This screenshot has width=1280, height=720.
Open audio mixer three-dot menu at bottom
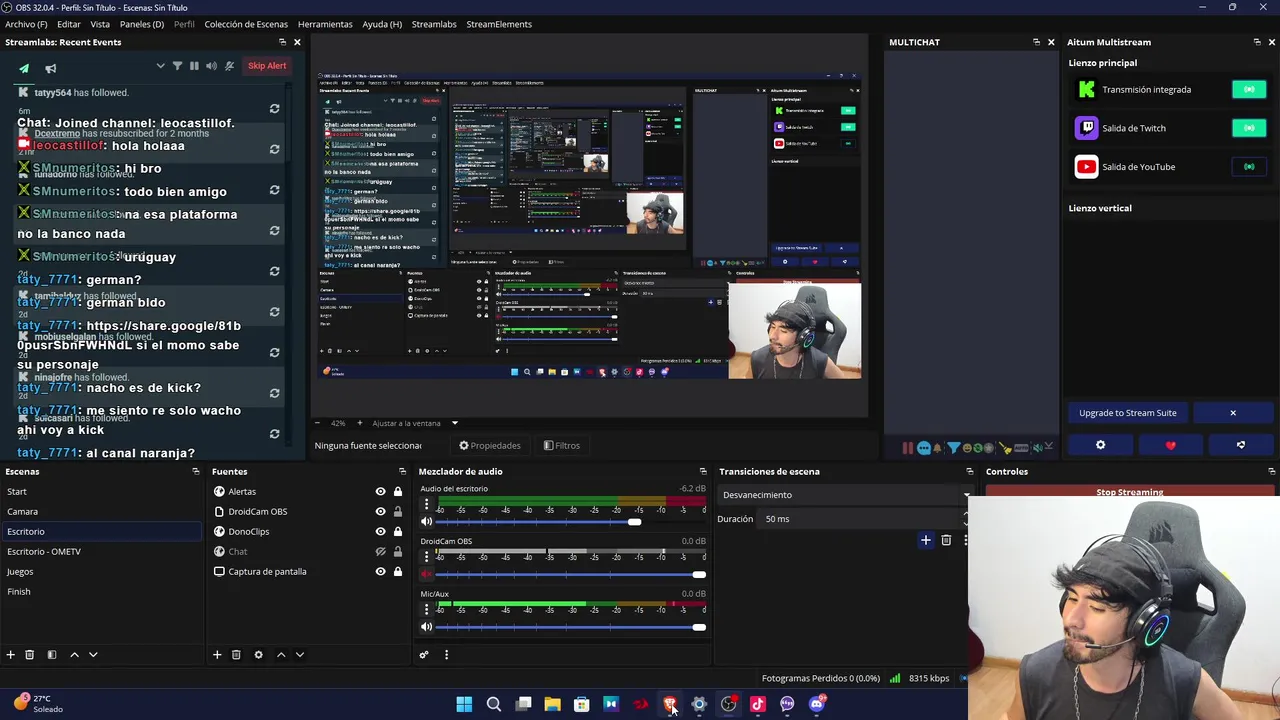pyautogui.click(x=446, y=654)
